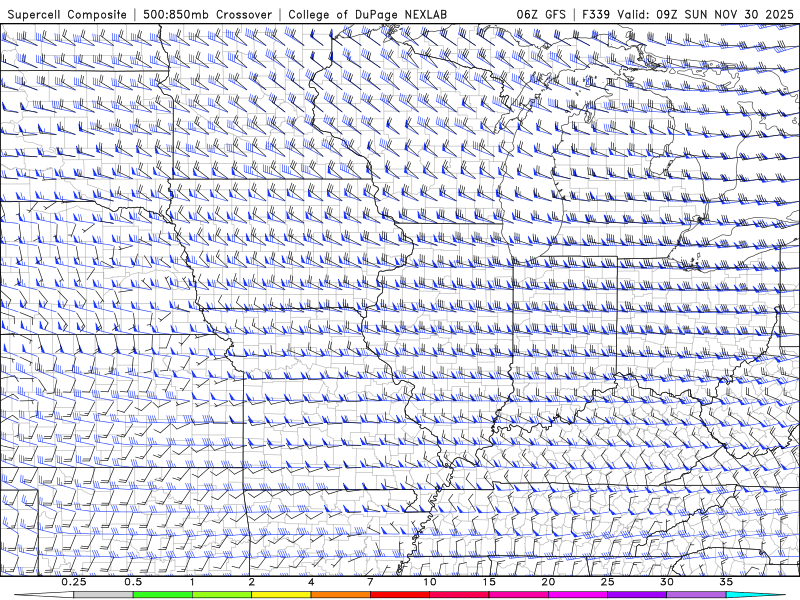This screenshot has width=800, height=600.
Task: Click the "College of DuPage NEXLAB" text
Action: point(368,14)
